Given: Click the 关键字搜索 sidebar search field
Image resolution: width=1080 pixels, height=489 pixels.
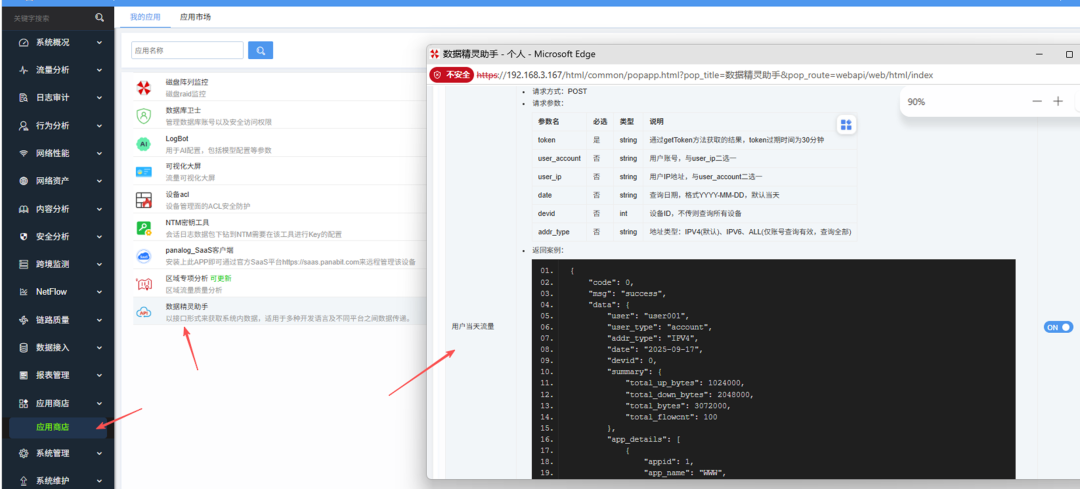Looking at the screenshot, I should [x=52, y=17].
